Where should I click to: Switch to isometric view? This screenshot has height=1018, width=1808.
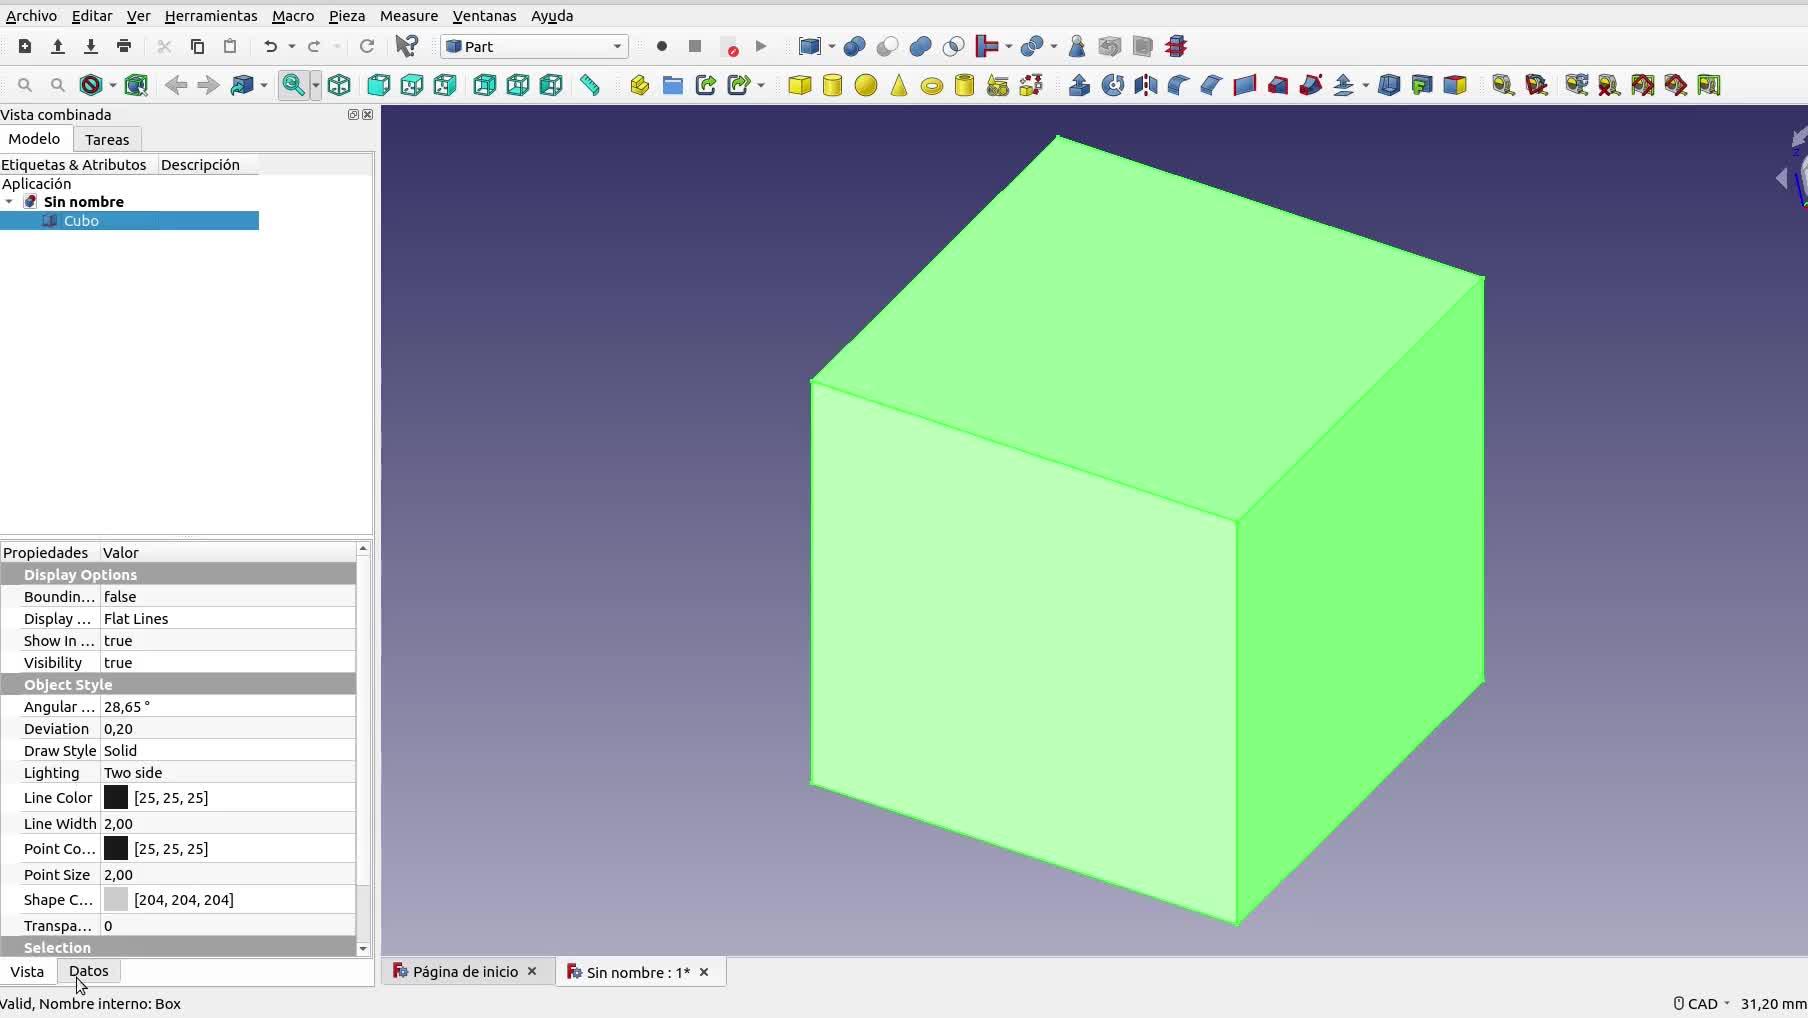click(x=339, y=85)
